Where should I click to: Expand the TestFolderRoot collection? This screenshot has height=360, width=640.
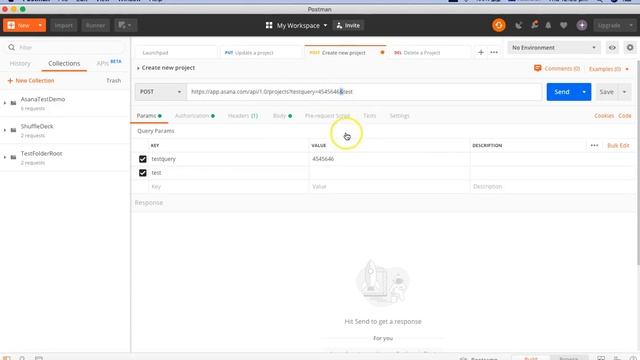pyautogui.click(x=5, y=157)
